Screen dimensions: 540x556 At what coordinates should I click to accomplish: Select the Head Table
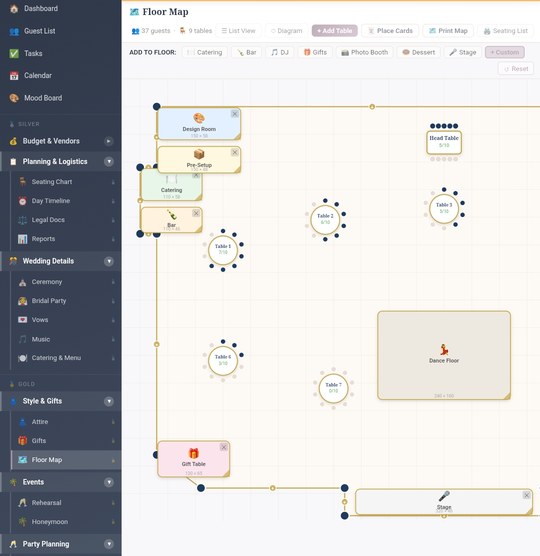(x=444, y=143)
